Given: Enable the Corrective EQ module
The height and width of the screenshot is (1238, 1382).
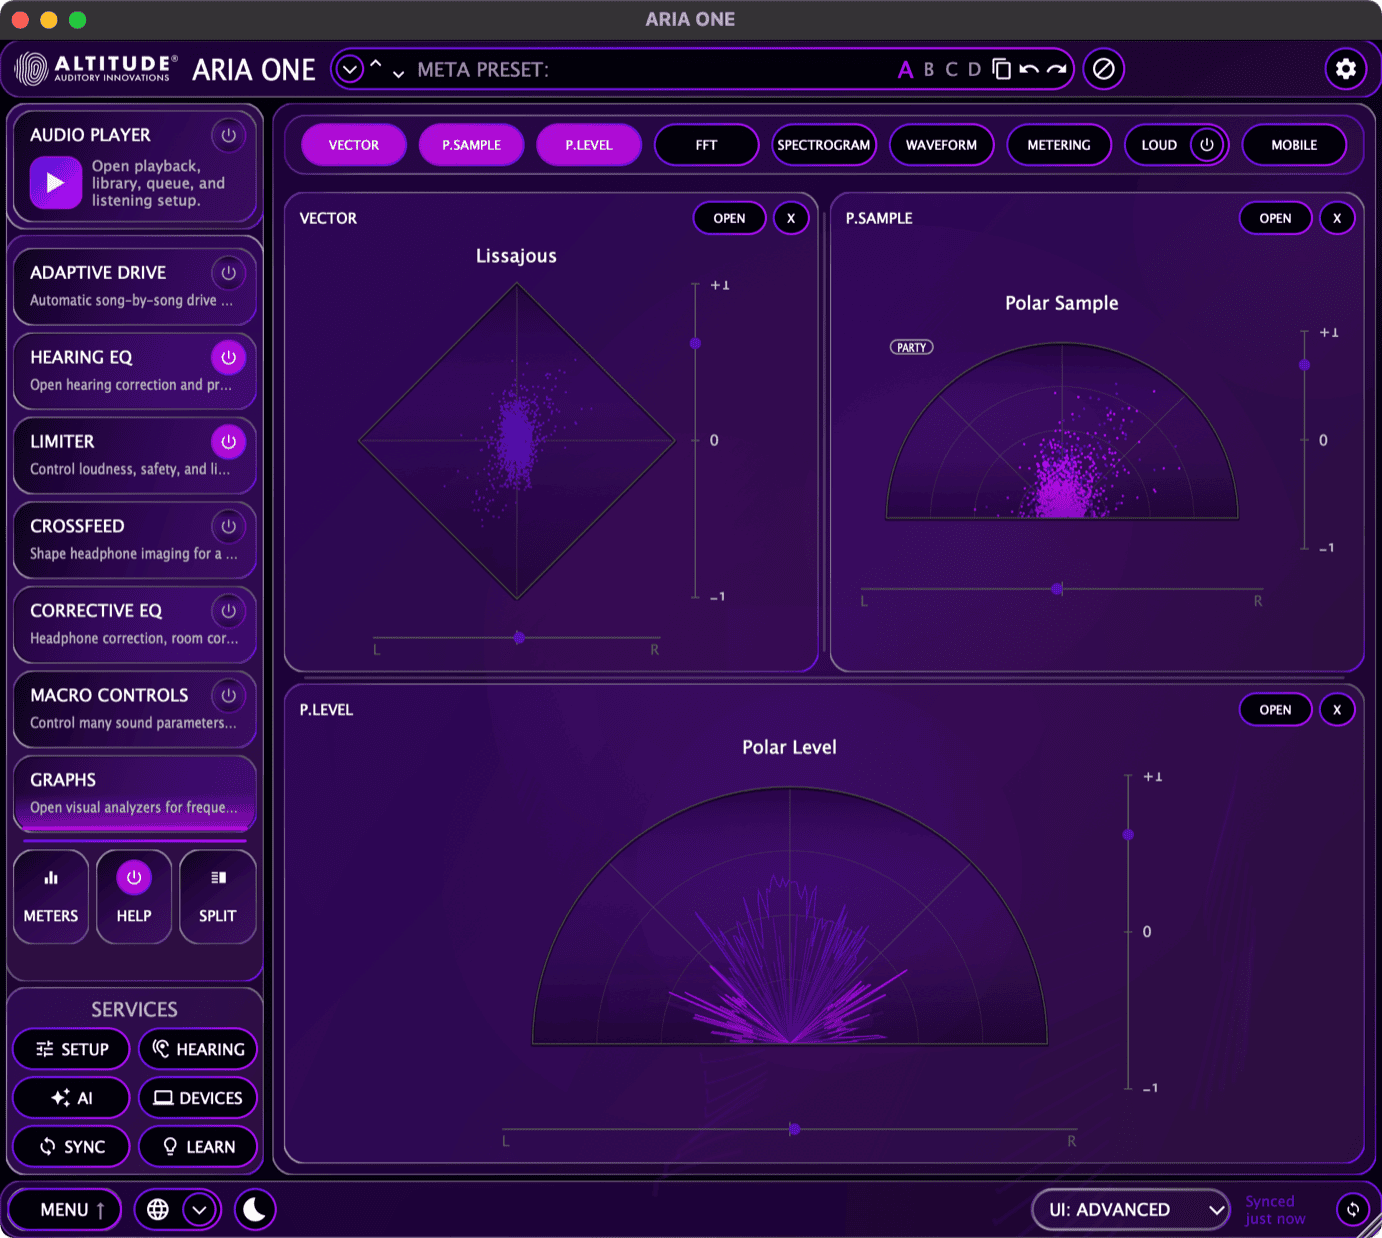Looking at the screenshot, I should point(229,611).
